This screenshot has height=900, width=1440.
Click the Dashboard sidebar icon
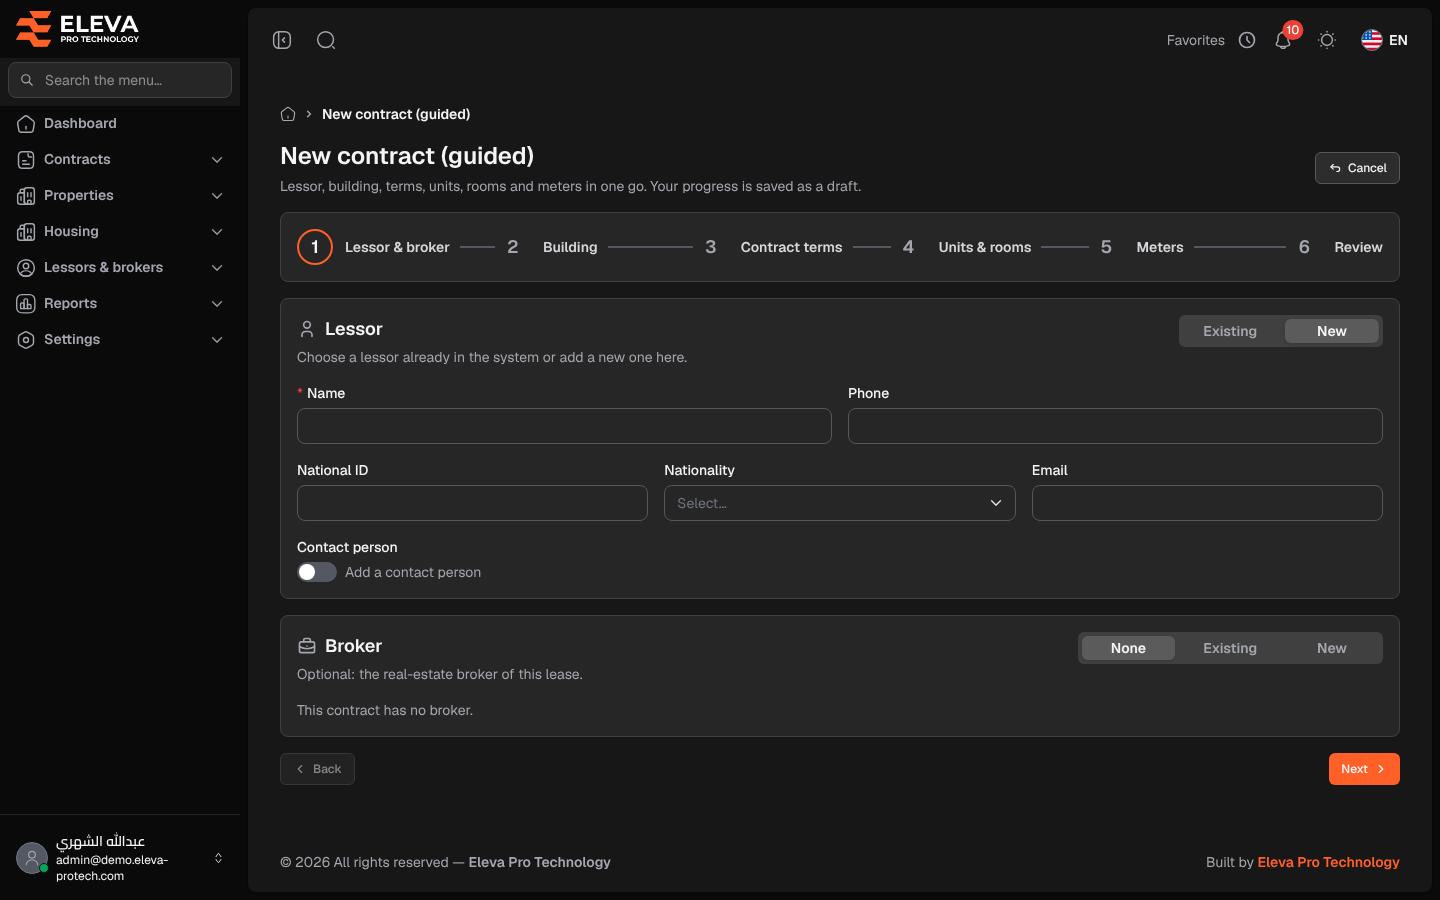[x=26, y=123]
